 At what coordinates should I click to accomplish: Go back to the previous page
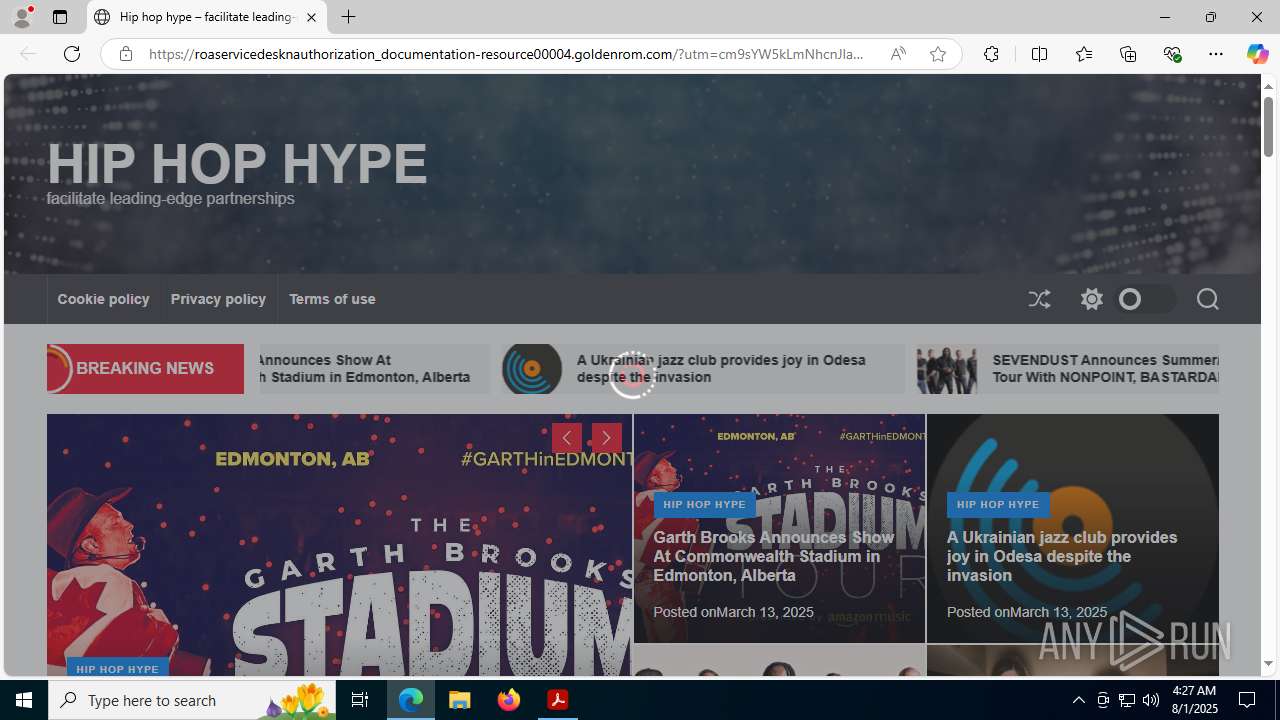point(28,54)
